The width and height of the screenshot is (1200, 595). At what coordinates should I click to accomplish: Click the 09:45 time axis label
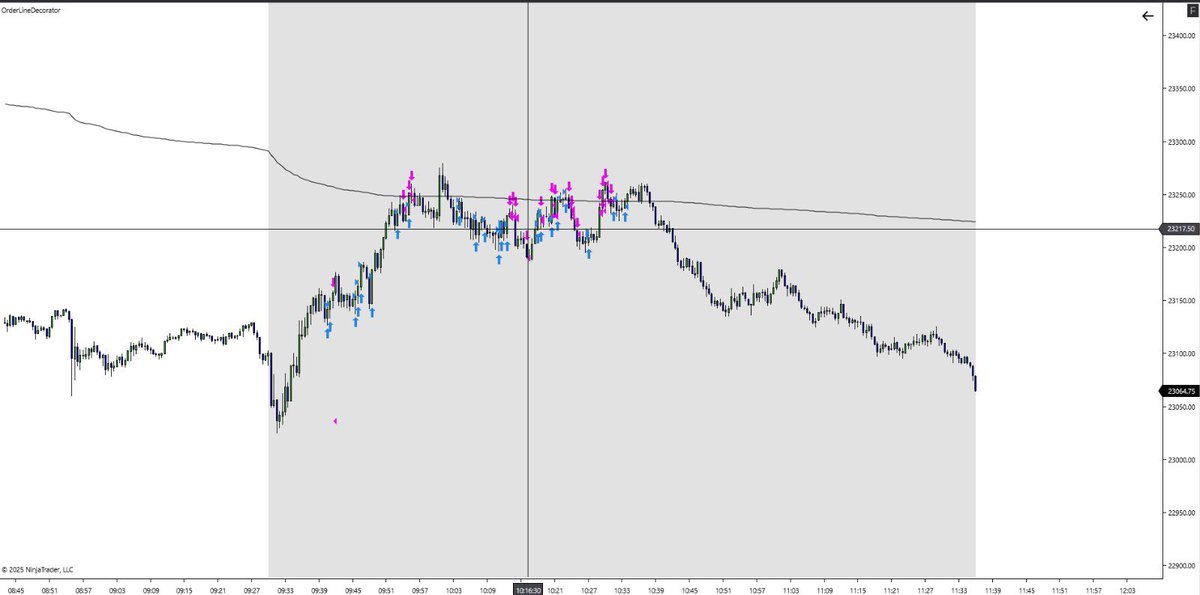point(352,590)
